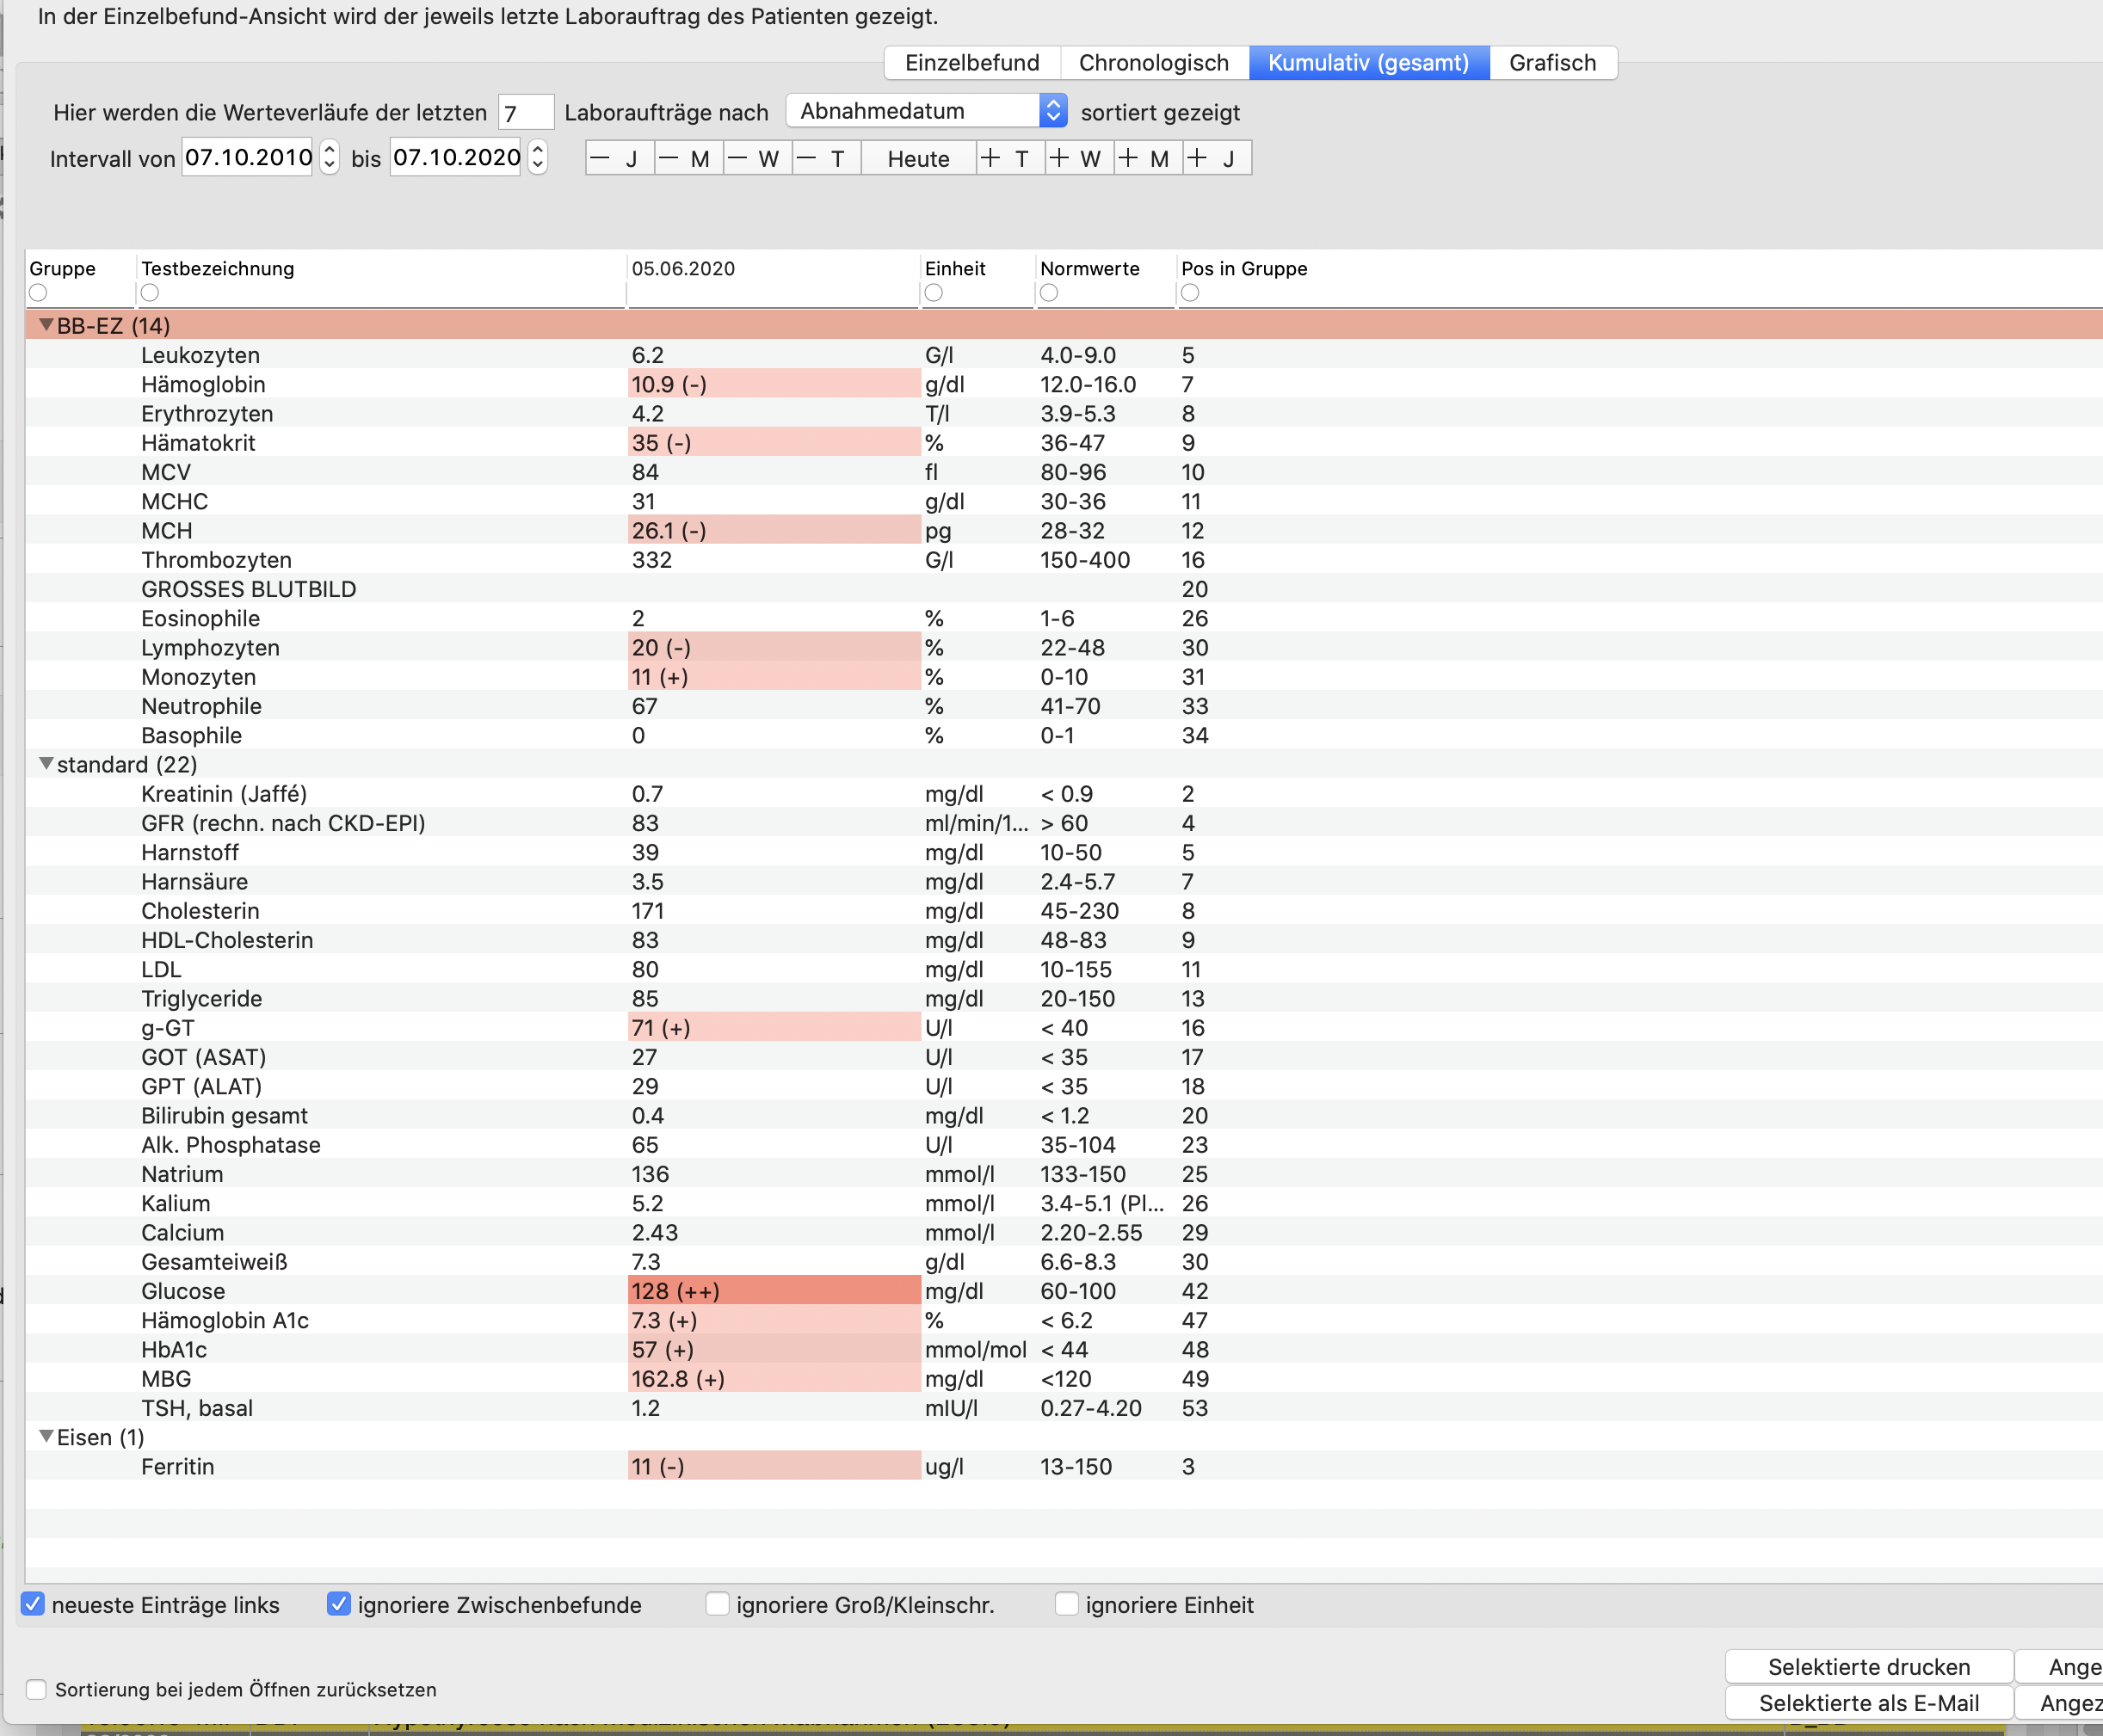Collapse the standard (22) group
Screen dimensions: 2103x1736
pos(46,764)
